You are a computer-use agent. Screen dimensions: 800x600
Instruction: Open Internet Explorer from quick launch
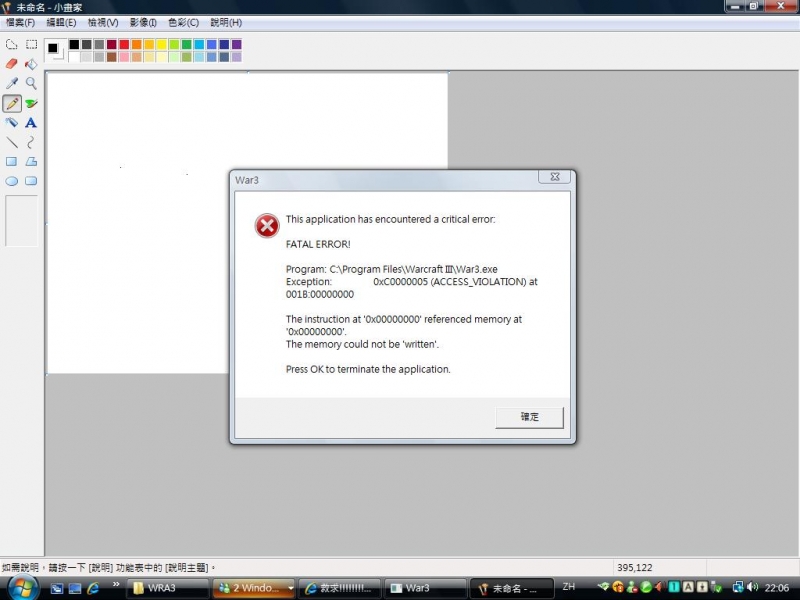point(93,588)
